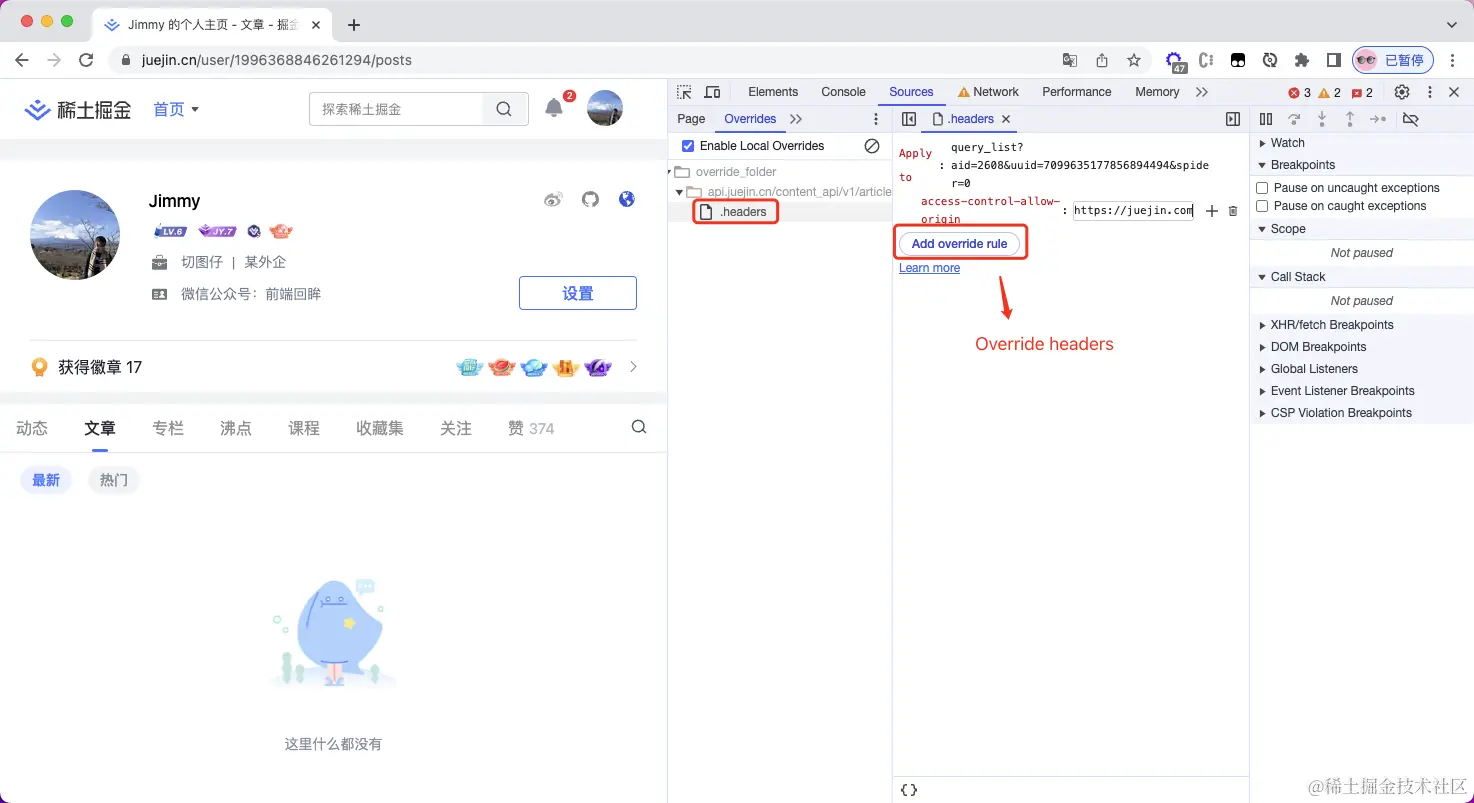Open the extension with the 47 badge
Viewport: 1474px width, 803px height.
click(x=1175, y=61)
